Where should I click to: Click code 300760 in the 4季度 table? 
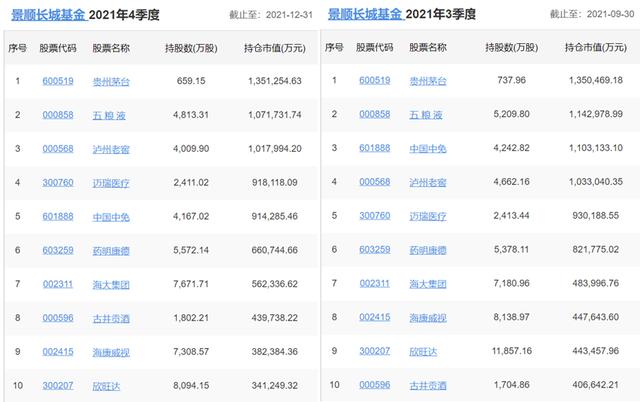[x=58, y=183]
